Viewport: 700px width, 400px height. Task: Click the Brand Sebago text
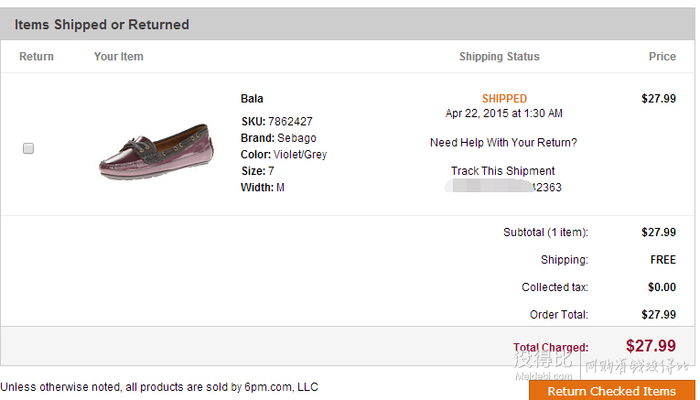click(x=278, y=138)
